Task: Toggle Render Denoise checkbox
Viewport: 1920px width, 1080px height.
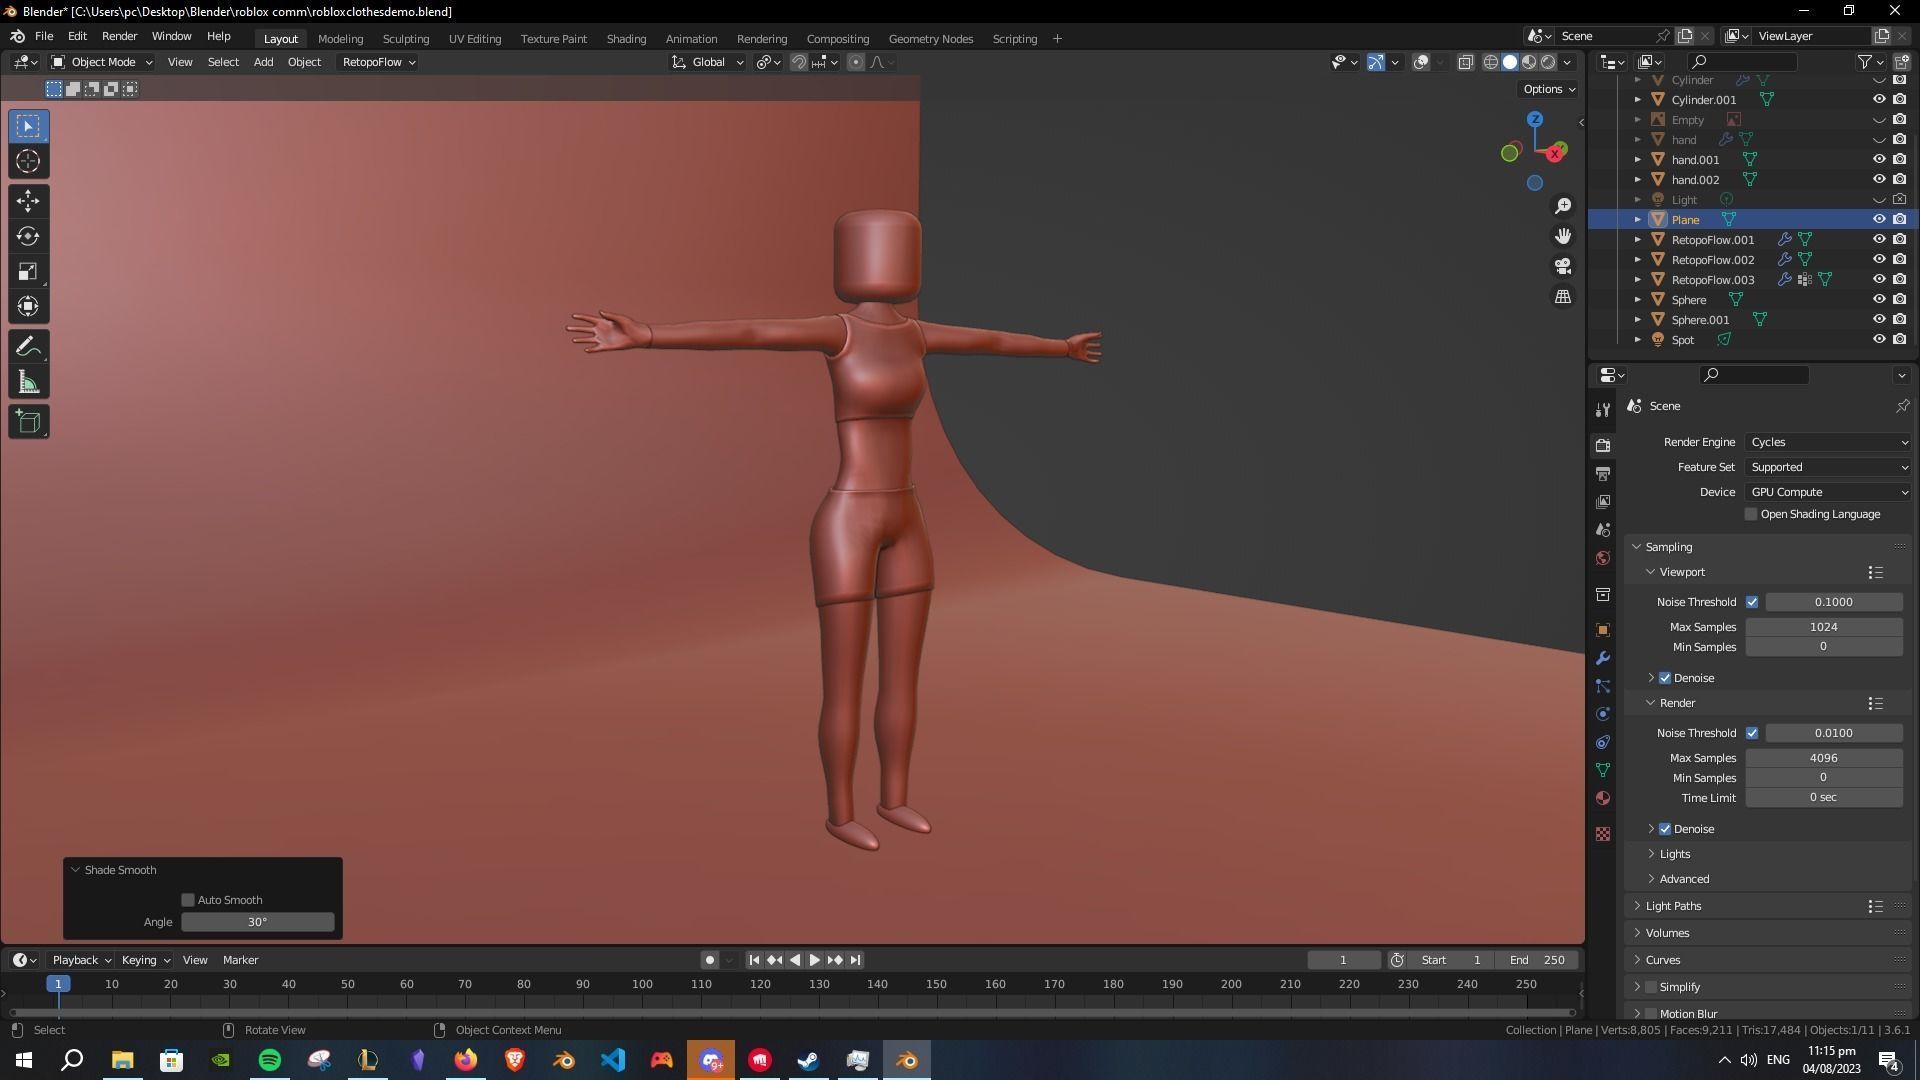Action: [1665, 829]
